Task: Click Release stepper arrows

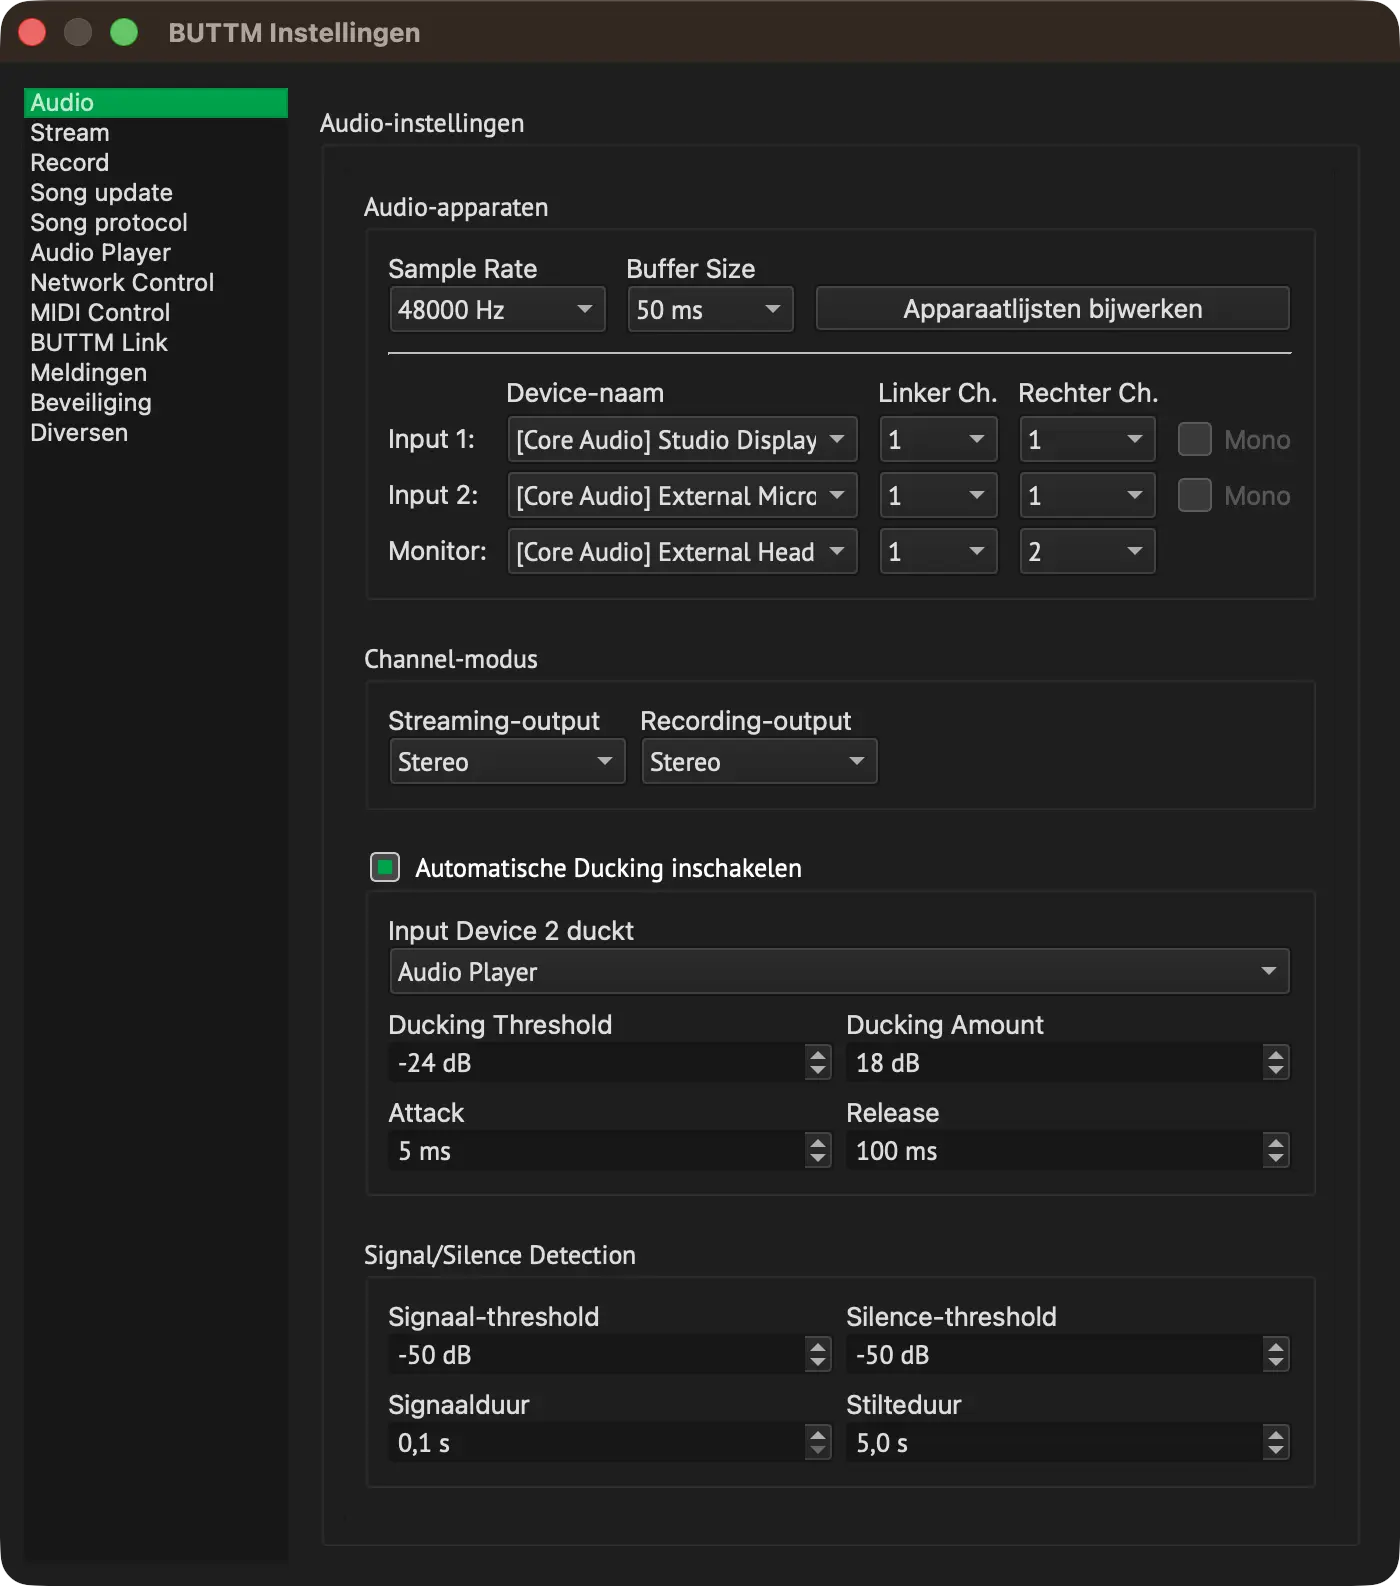Action: pos(1276,1150)
